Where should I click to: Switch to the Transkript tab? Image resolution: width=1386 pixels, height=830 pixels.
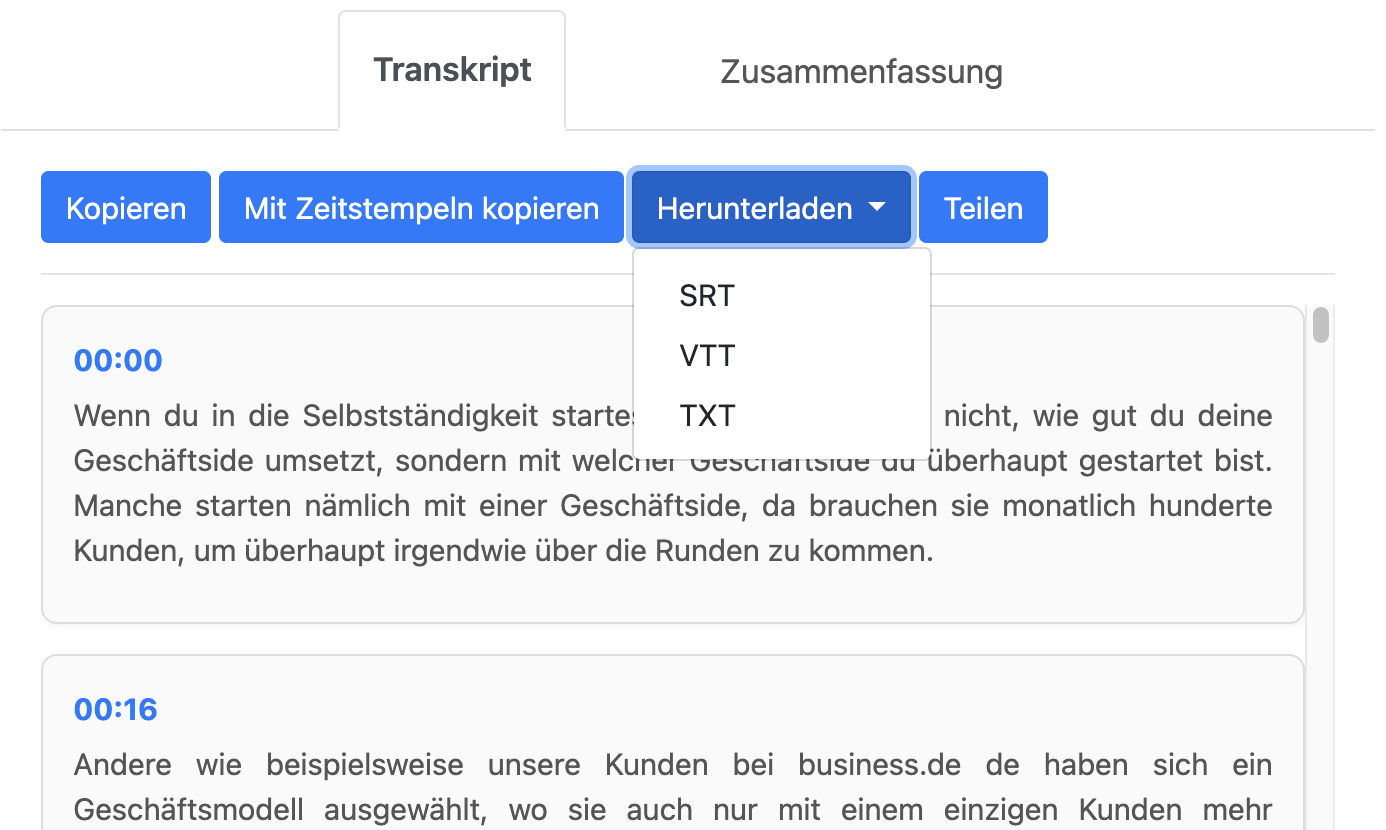452,71
